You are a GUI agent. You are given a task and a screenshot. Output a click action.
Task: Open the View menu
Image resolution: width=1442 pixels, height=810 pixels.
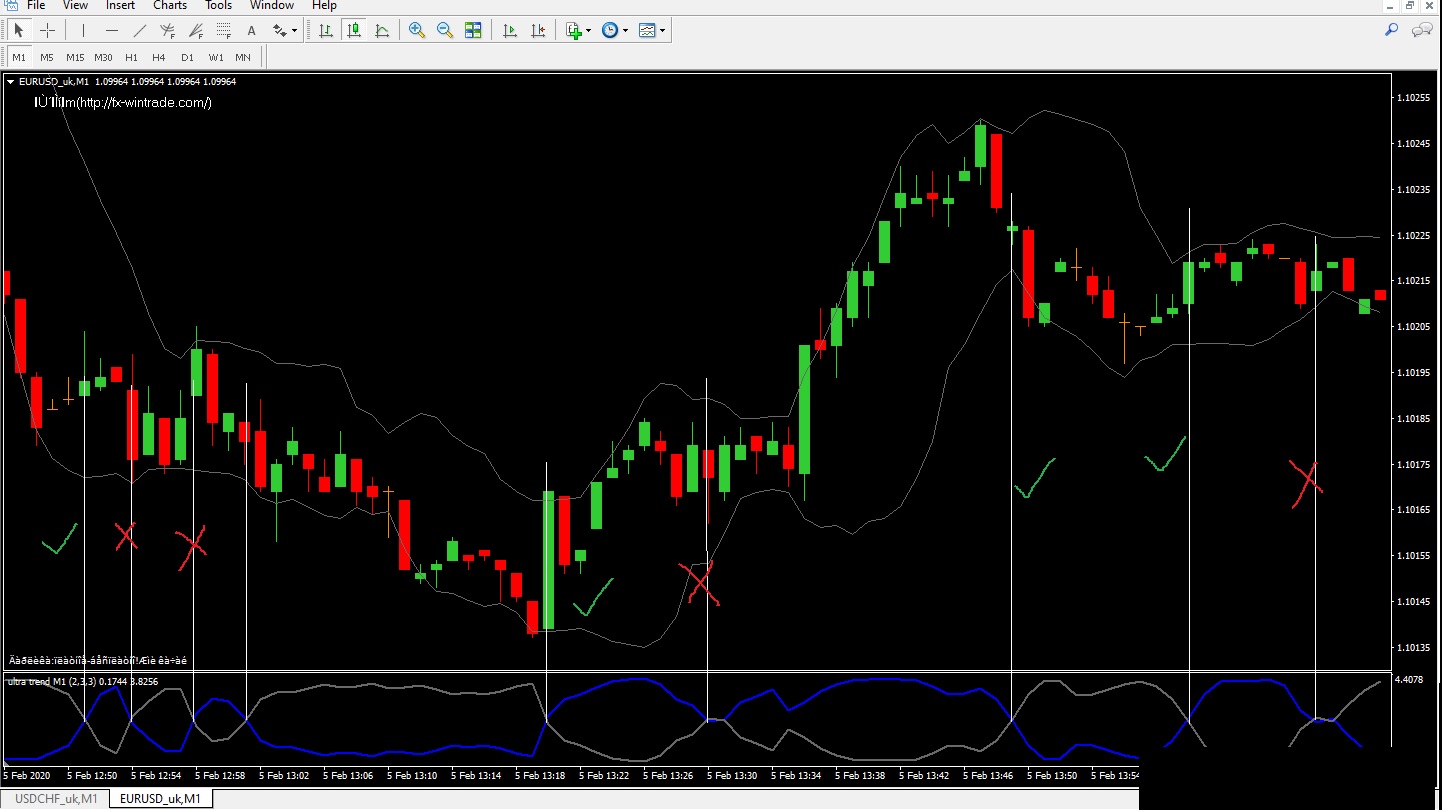(75, 5)
